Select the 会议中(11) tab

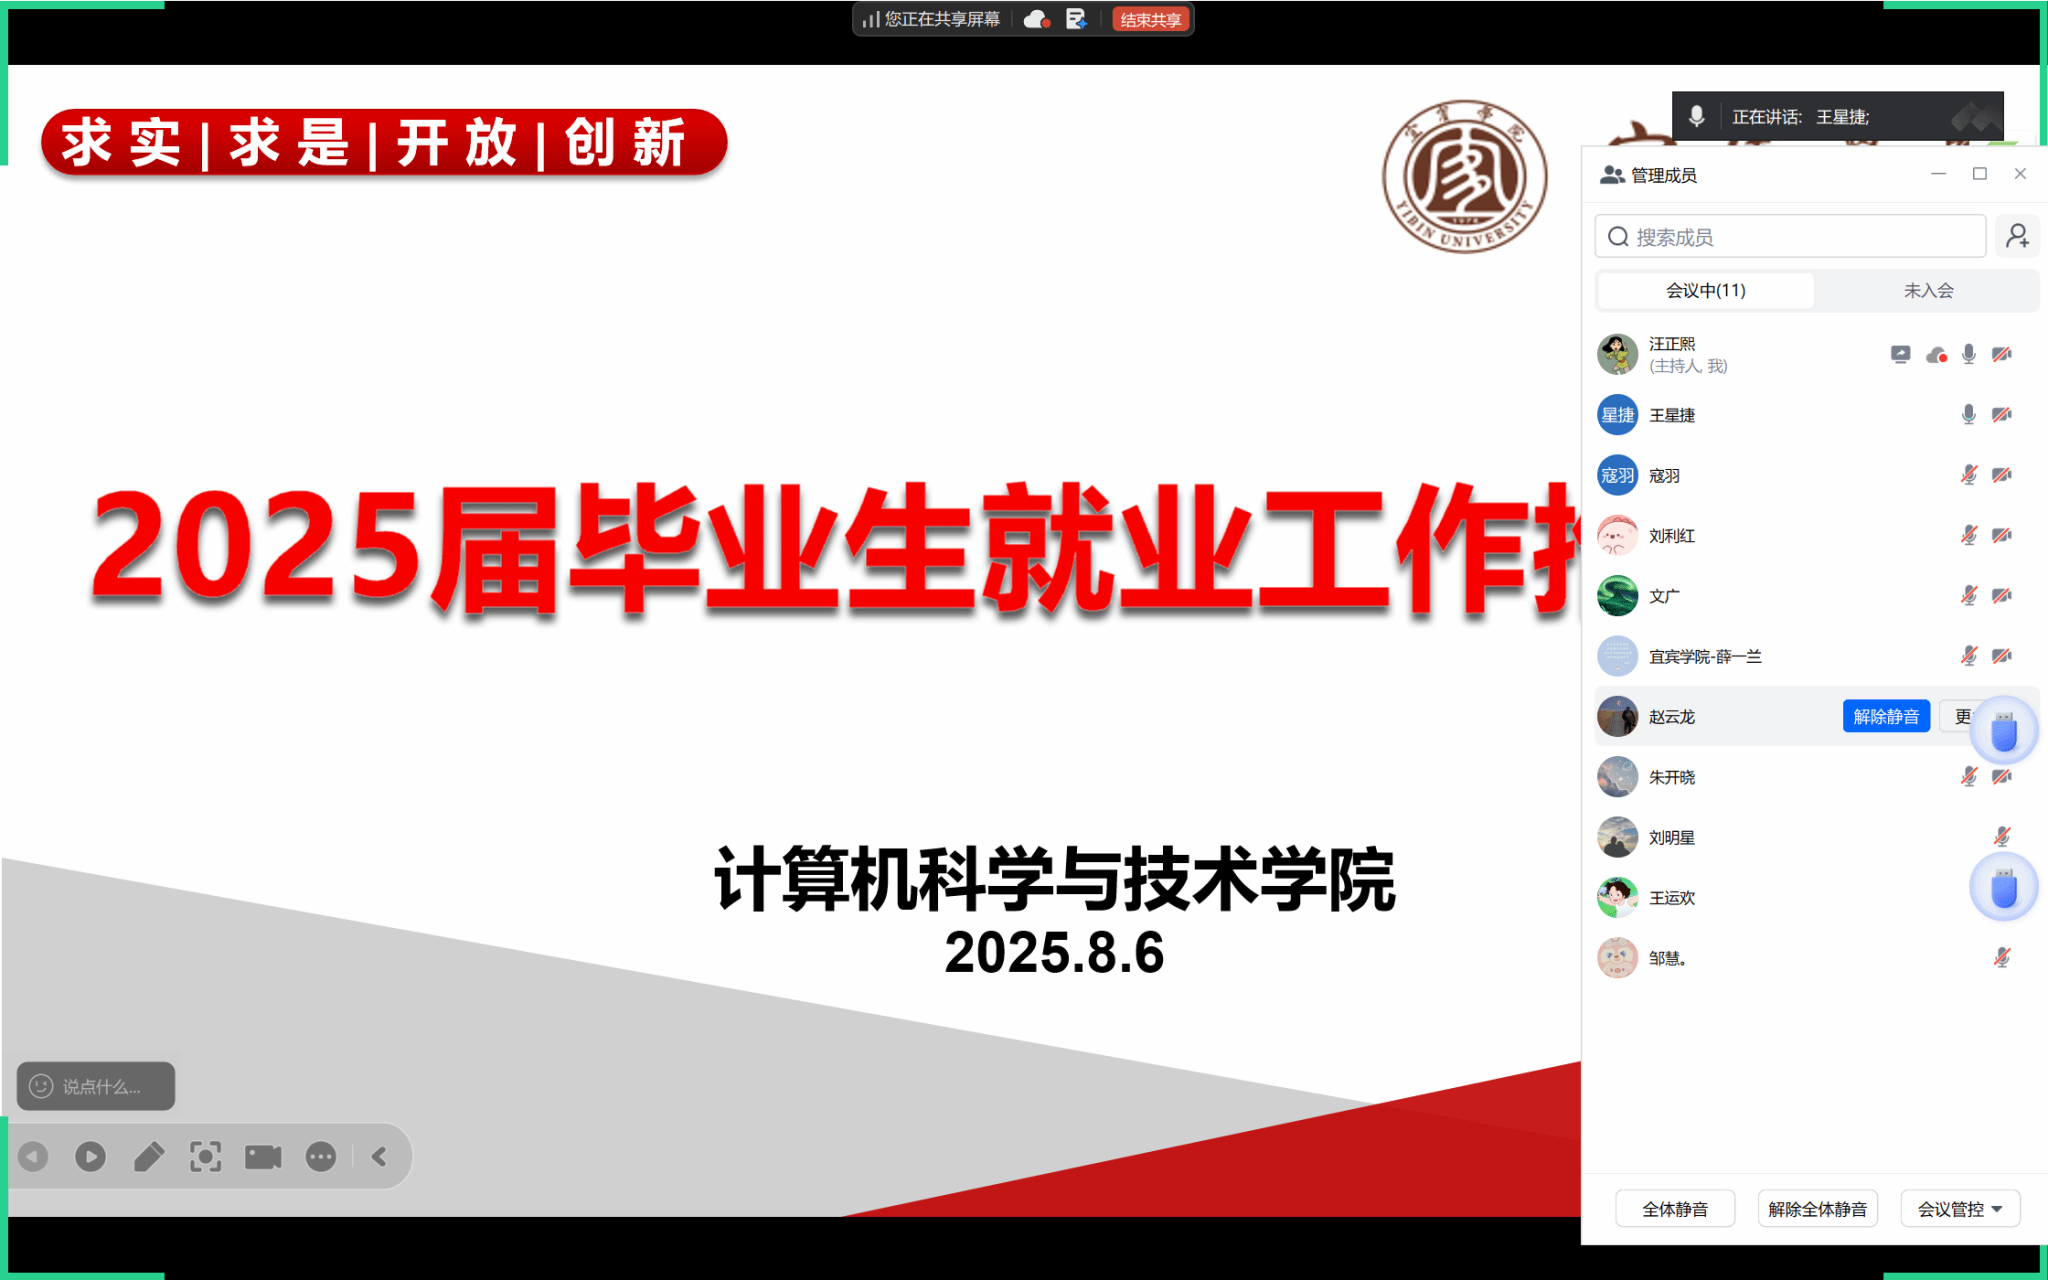coord(1705,290)
